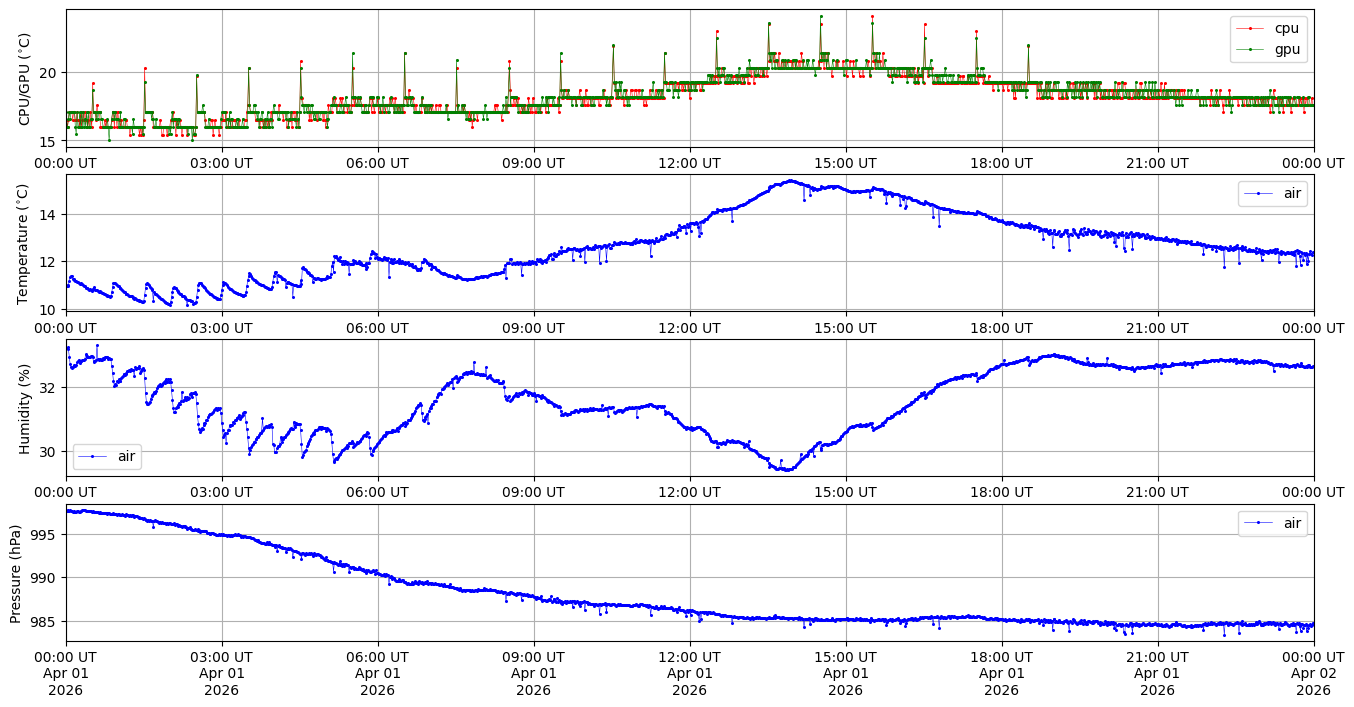
Task: Click the gpu legend entry
Action: tap(1286, 48)
